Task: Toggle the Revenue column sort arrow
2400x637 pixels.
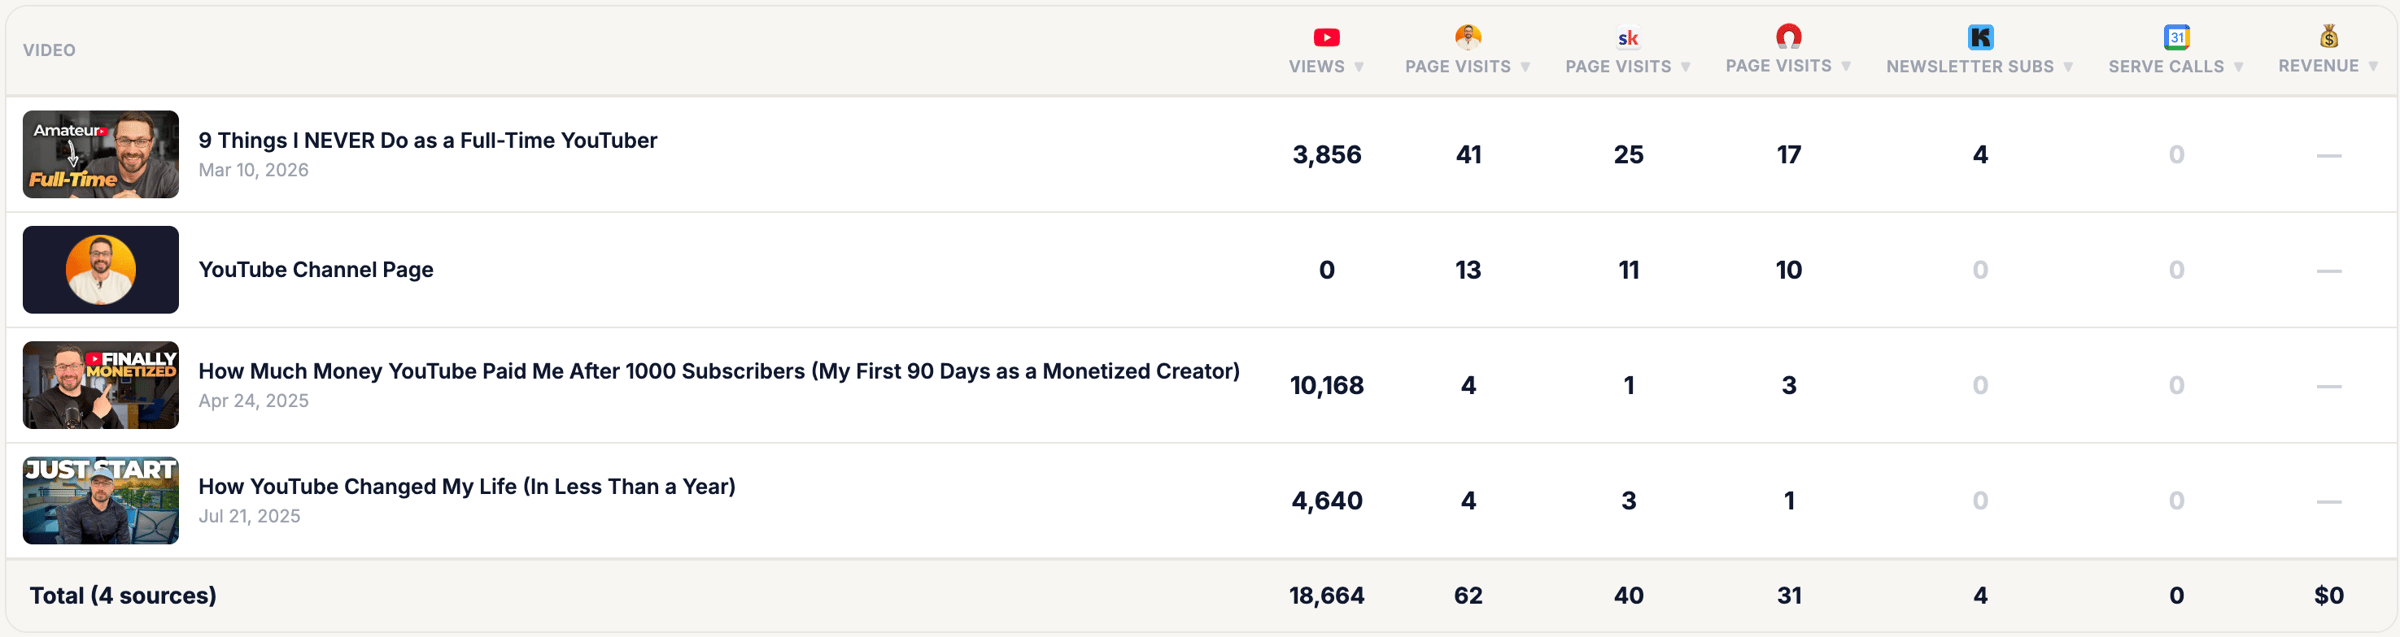Action: coord(2373,66)
